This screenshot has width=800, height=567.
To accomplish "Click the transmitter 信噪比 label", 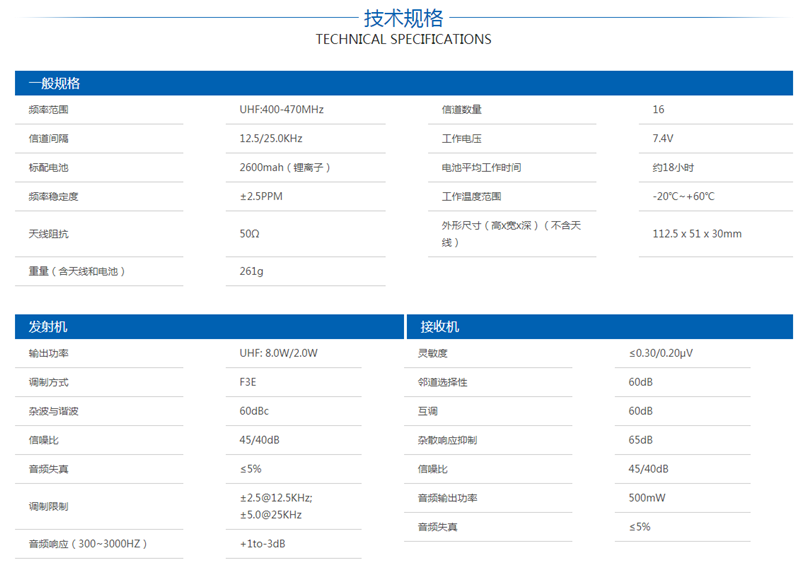I will point(43,440).
